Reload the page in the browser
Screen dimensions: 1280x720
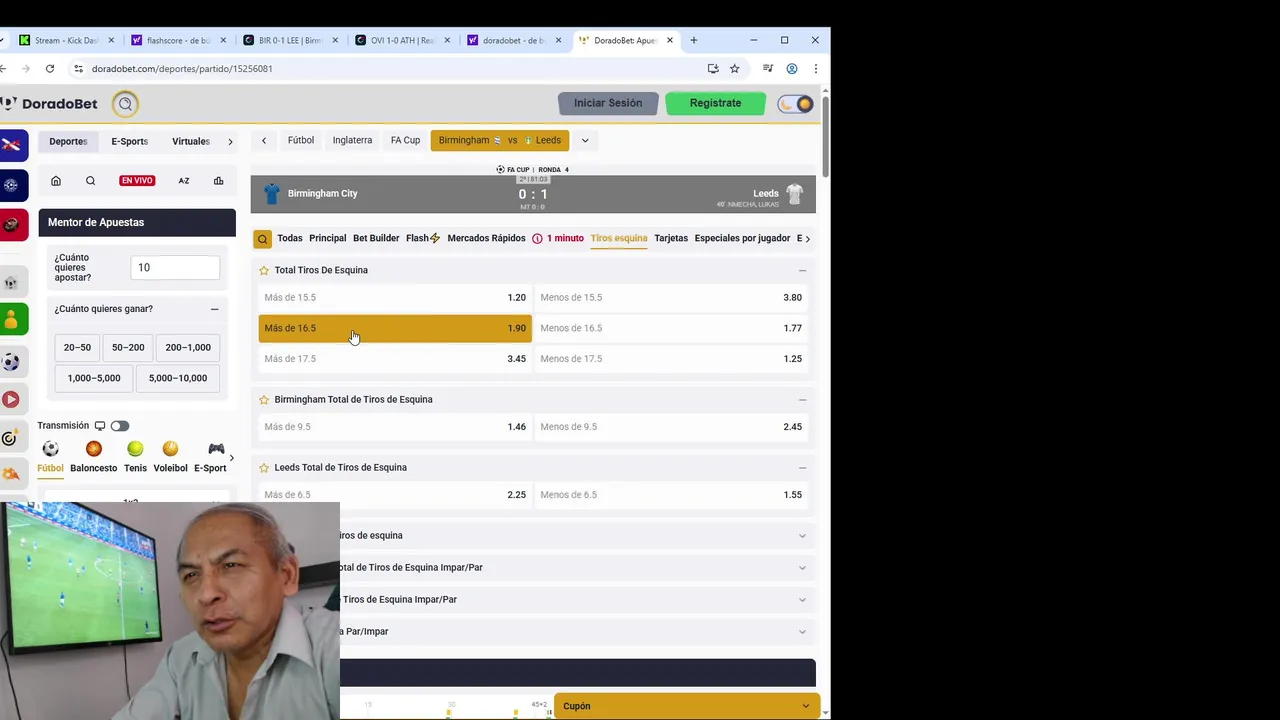(x=49, y=69)
